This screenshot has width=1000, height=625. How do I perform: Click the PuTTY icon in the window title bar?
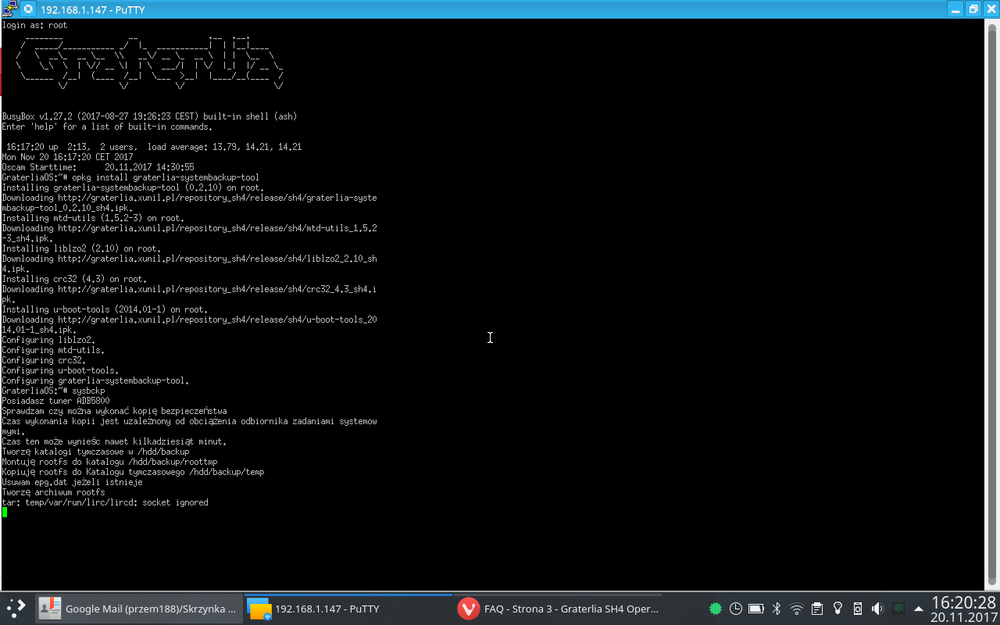[x=8, y=9]
